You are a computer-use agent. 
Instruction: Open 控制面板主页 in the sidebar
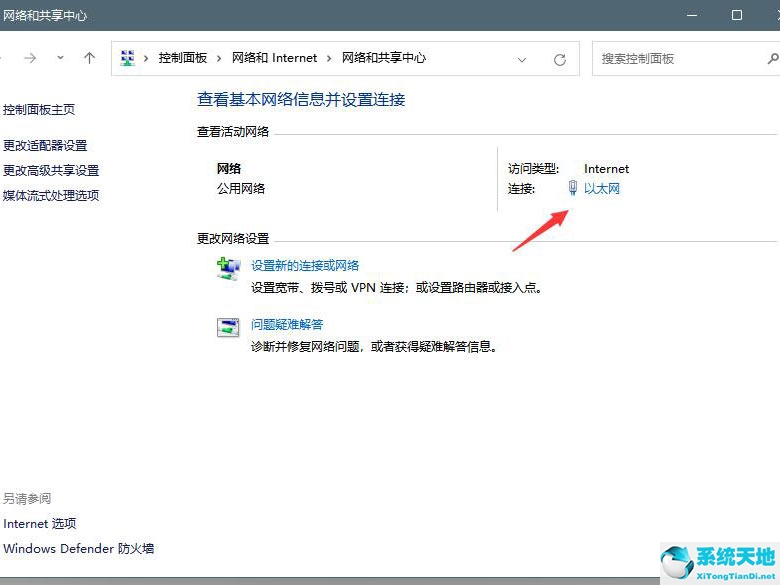(39, 109)
